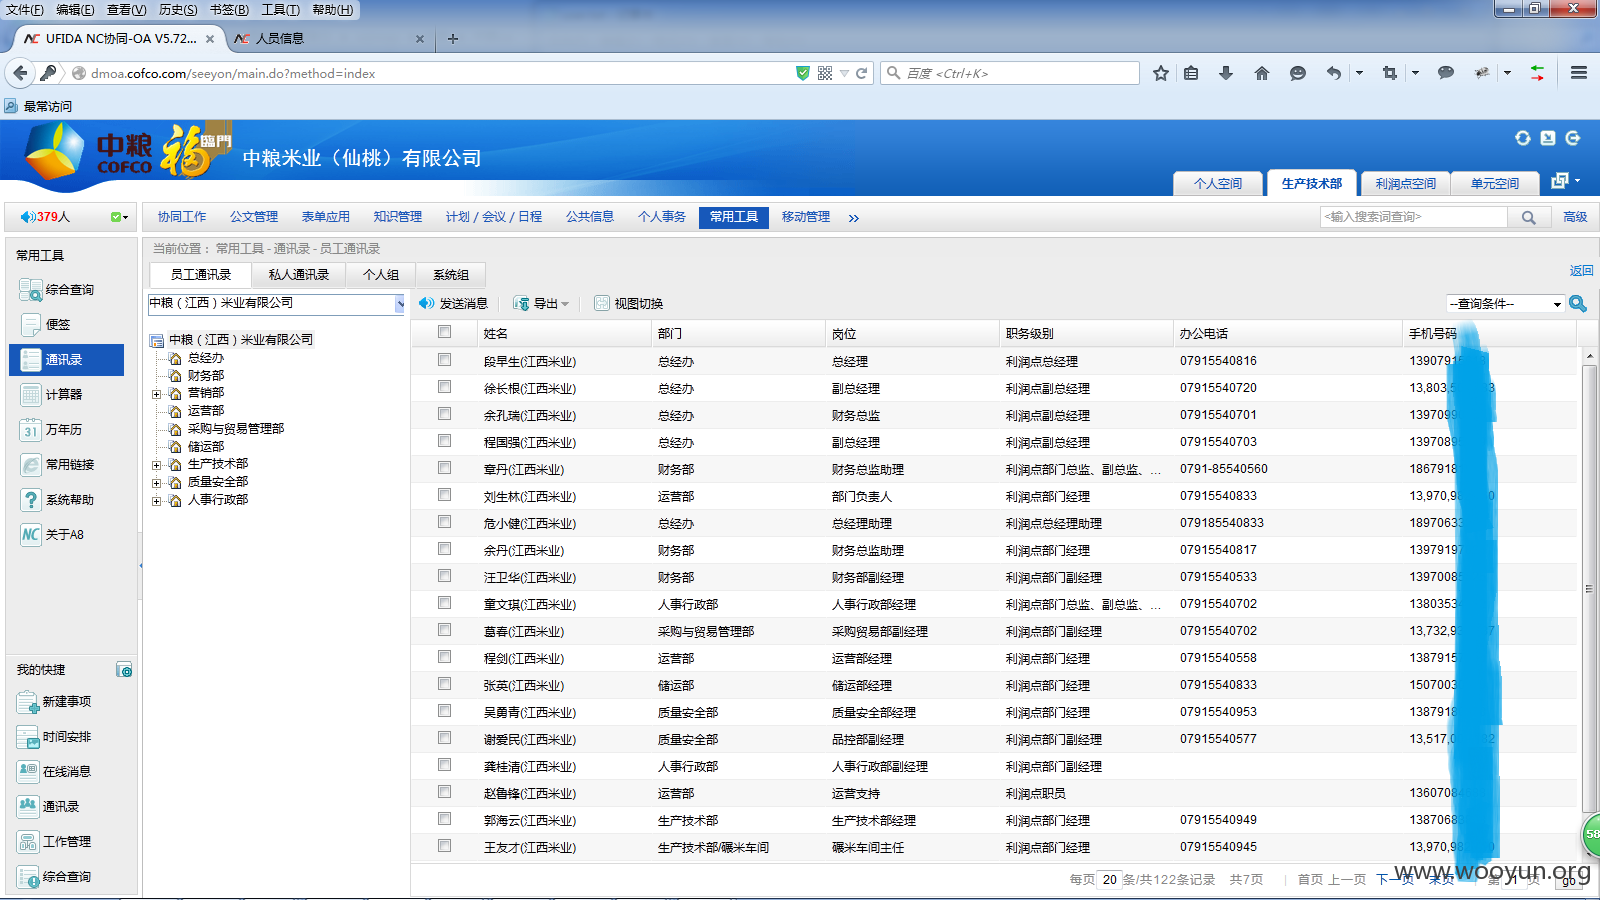
Task: Click the 每页 records-per-page field
Action: pos(1110,880)
